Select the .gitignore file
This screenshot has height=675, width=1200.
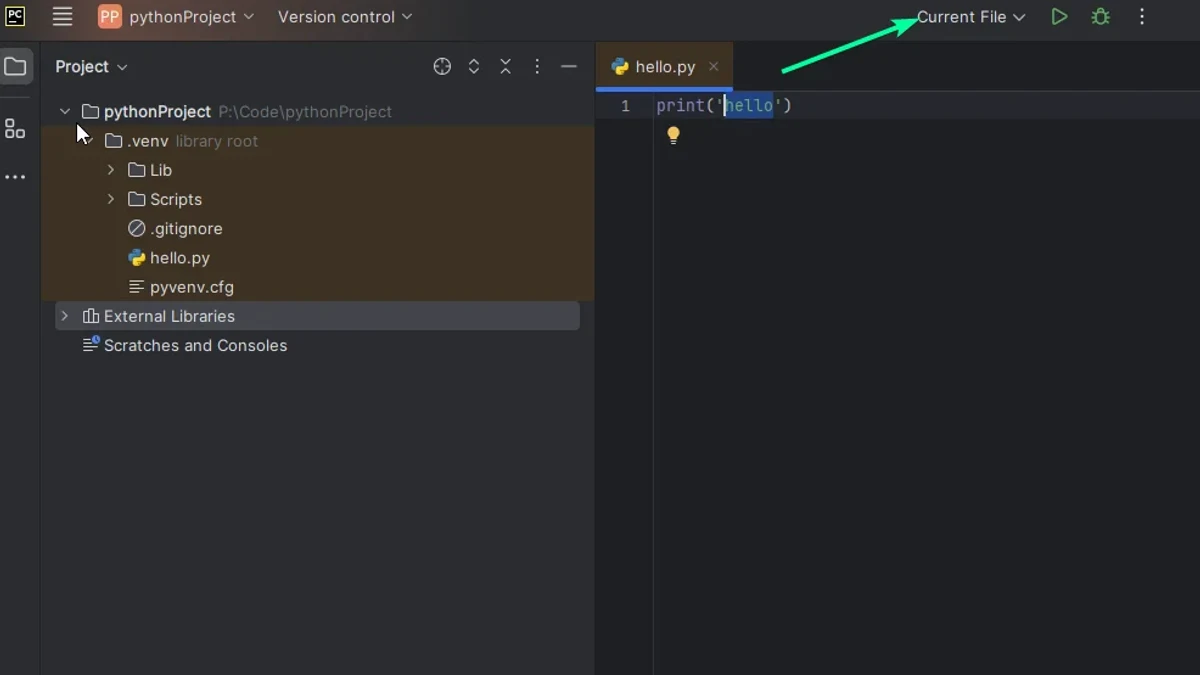[175, 229]
